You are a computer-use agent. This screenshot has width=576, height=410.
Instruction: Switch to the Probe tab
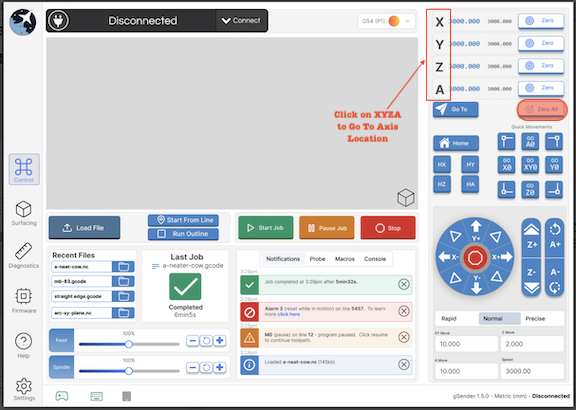point(317,259)
